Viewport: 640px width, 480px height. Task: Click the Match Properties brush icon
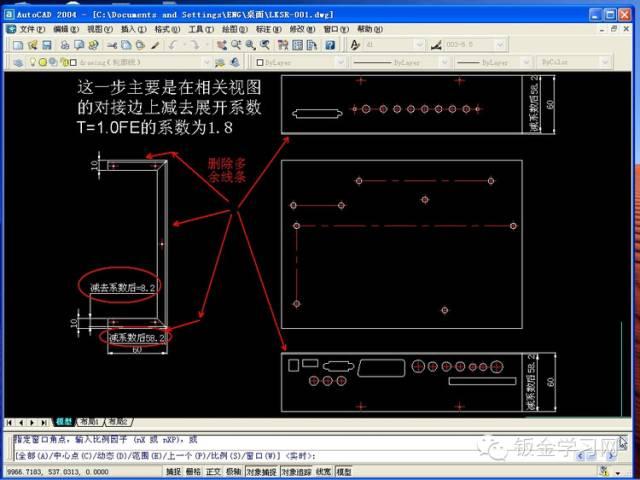155,45
